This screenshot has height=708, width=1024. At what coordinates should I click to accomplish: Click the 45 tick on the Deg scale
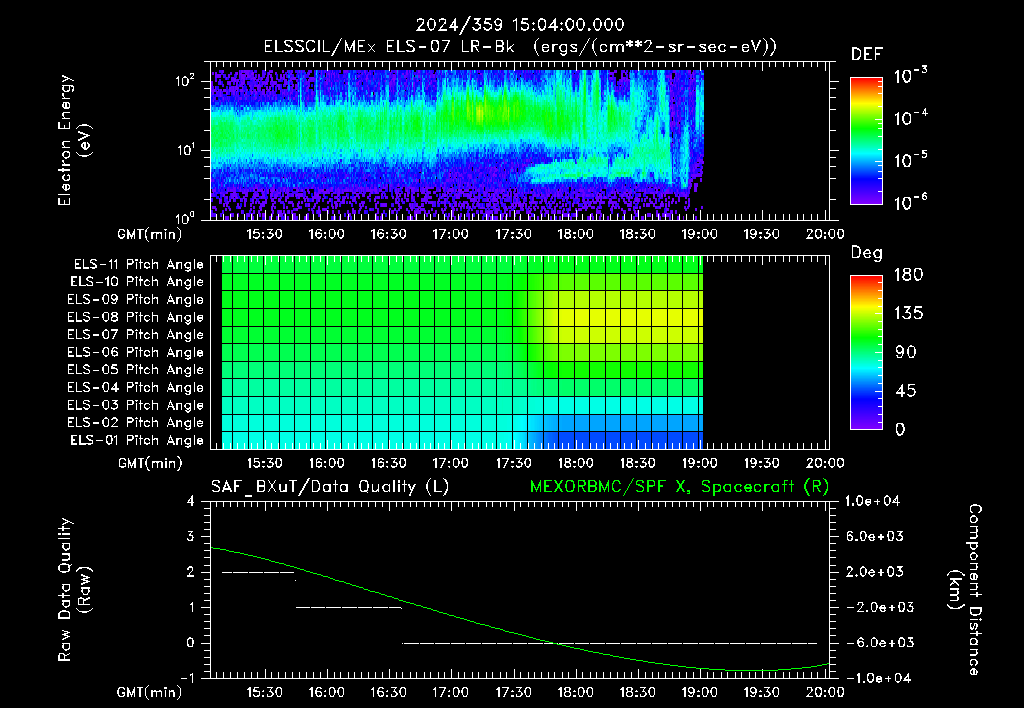click(906, 391)
